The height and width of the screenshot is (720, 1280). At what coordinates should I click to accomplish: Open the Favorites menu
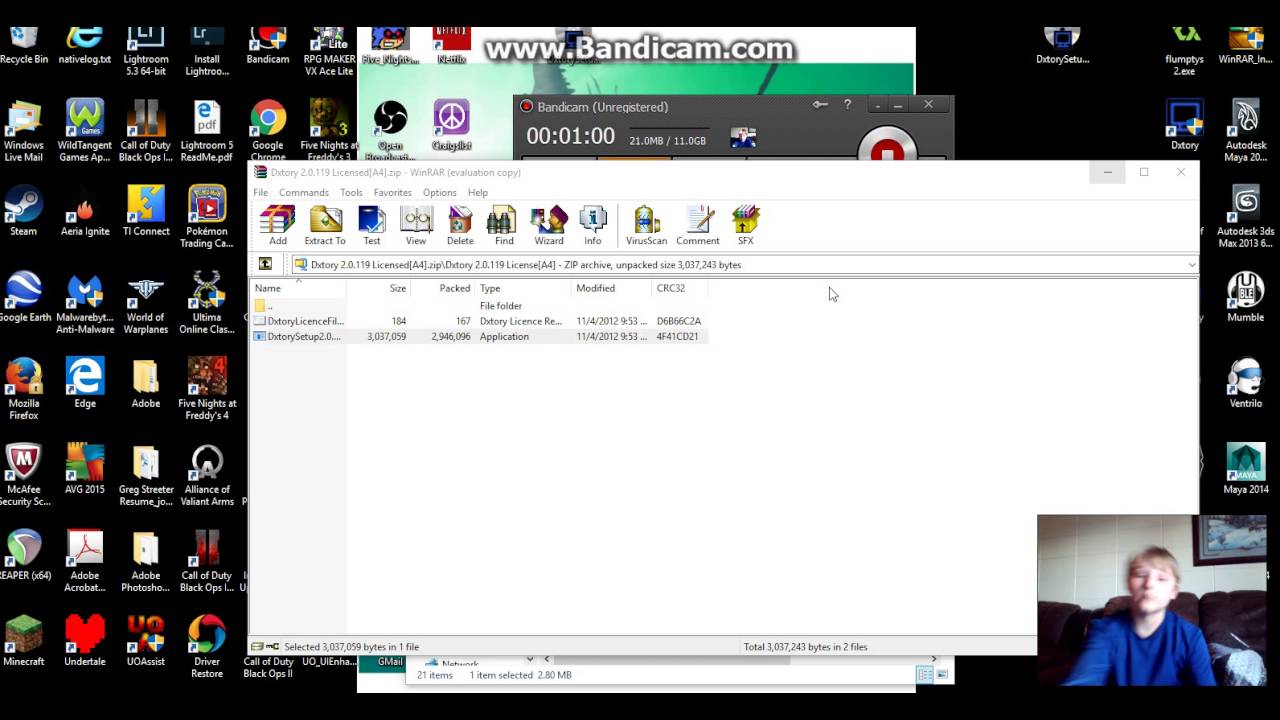392,192
